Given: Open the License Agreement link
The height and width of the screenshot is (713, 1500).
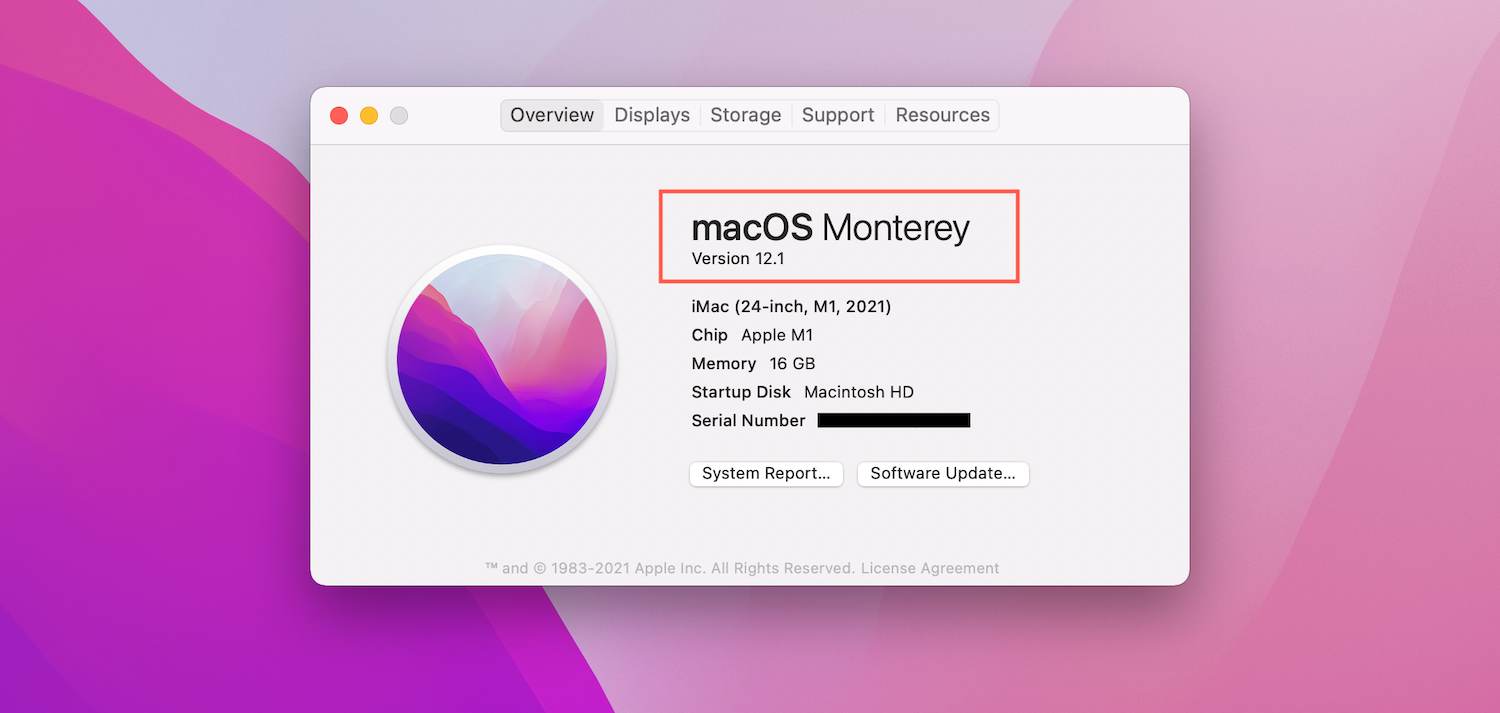Looking at the screenshot, I should (930, 568).
